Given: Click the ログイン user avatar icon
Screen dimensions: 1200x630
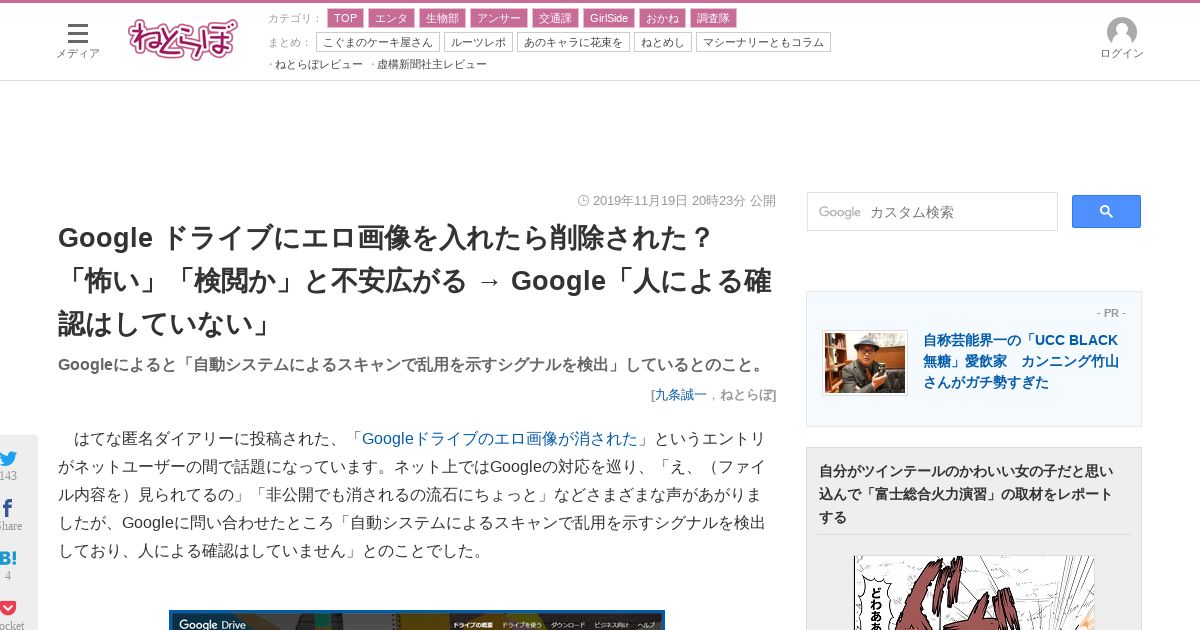Looking at the screenshot, I should click(1122, 32).
